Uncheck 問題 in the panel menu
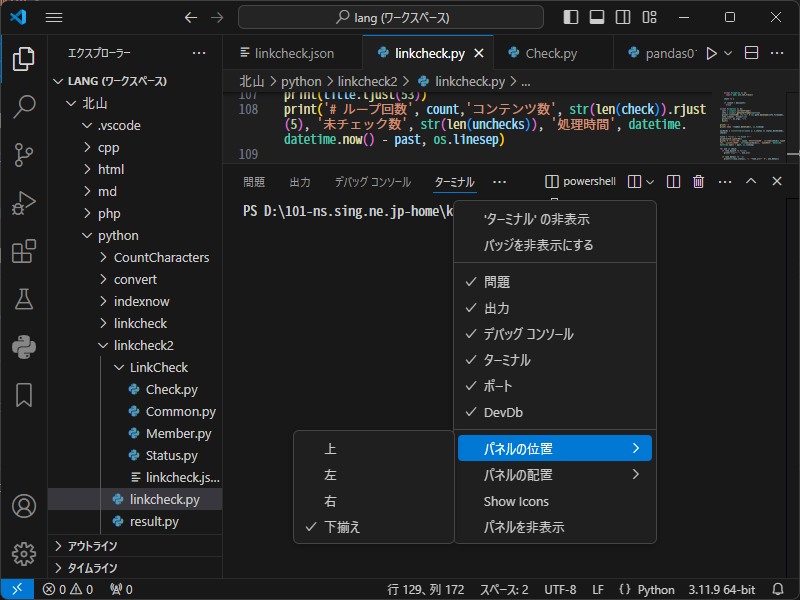The width and height of the screenshot is (800, 600). [497, 282]
